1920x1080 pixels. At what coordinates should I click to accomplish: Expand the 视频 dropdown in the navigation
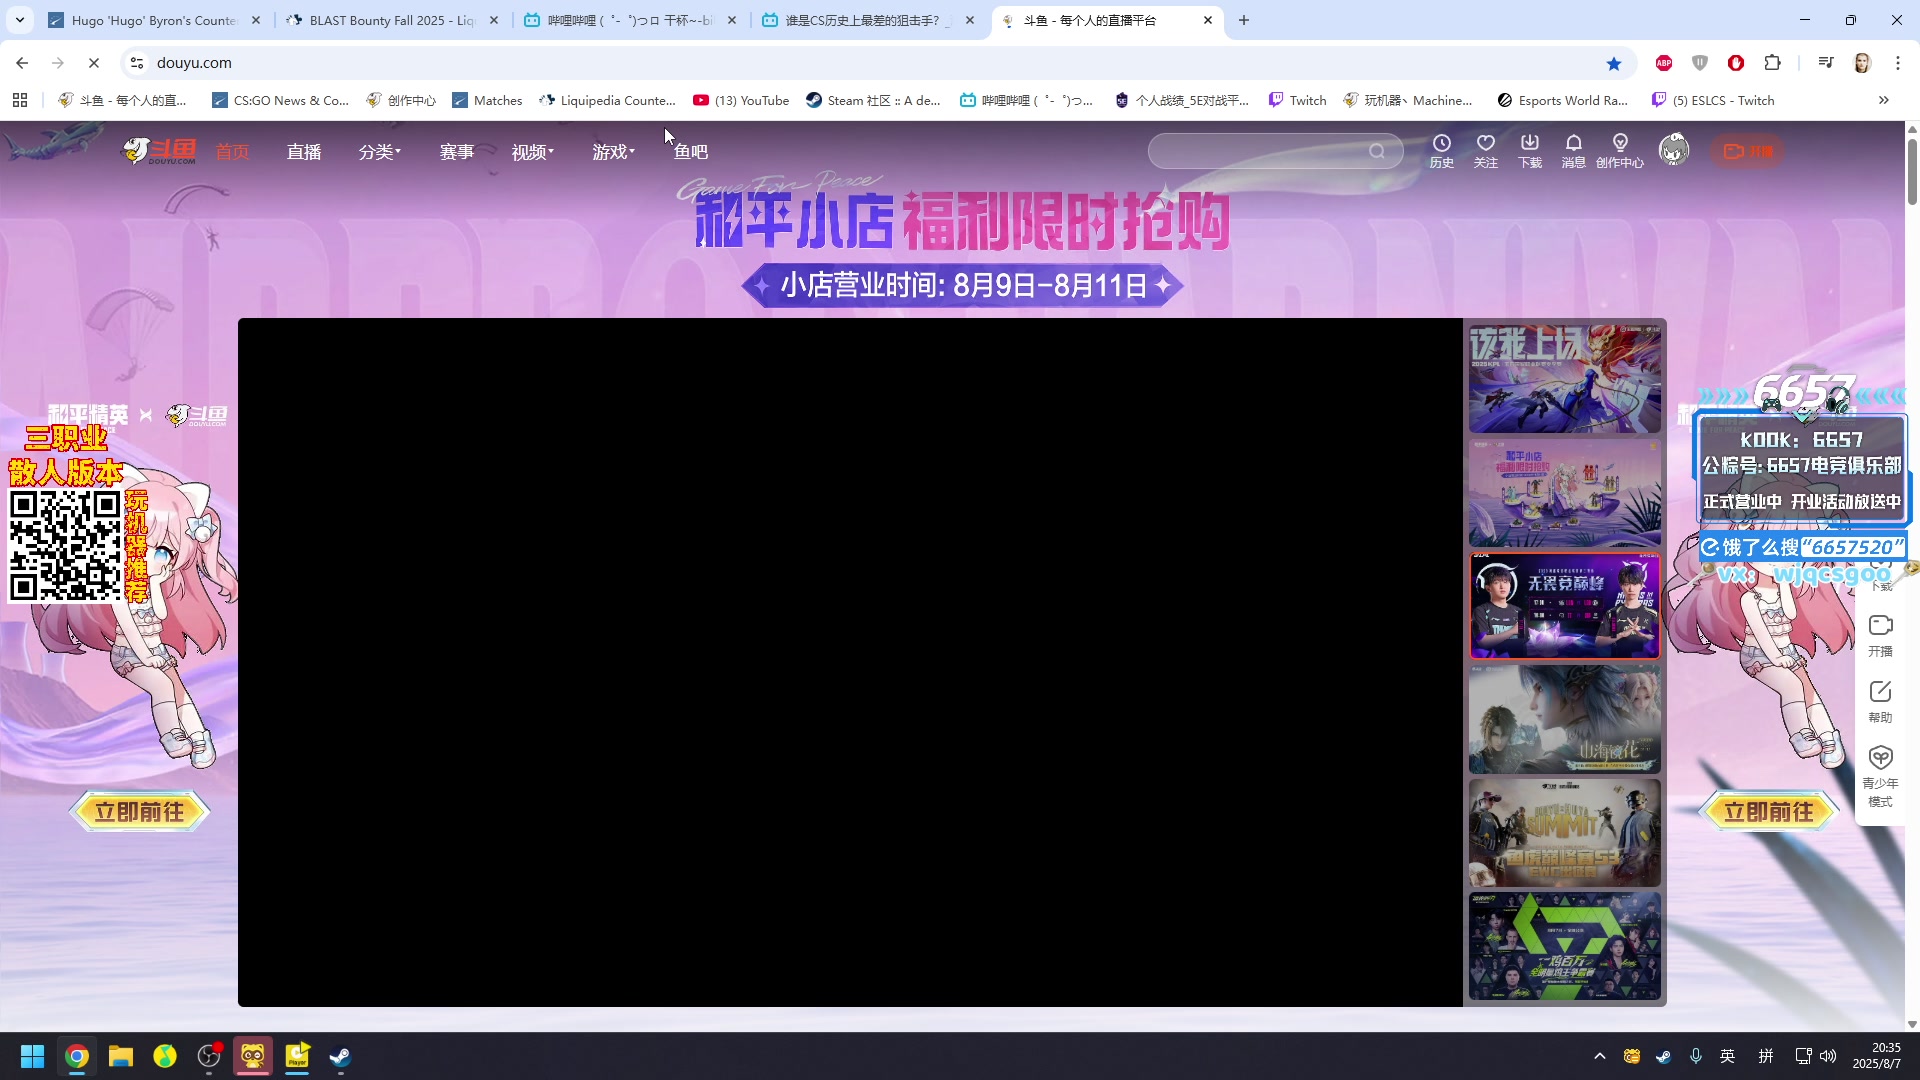click(533, 152)
